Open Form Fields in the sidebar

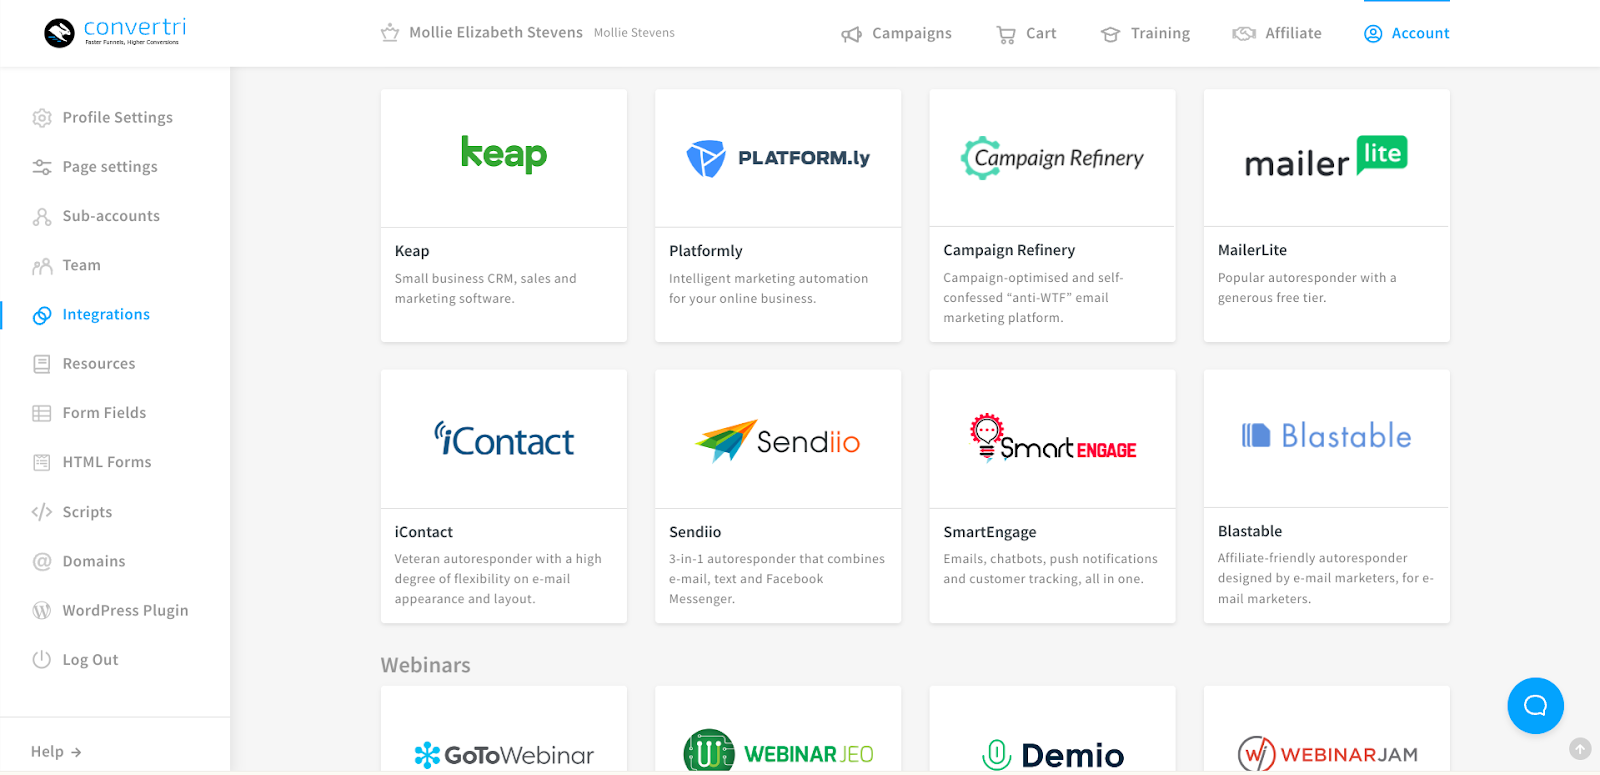tap(104, 413)
